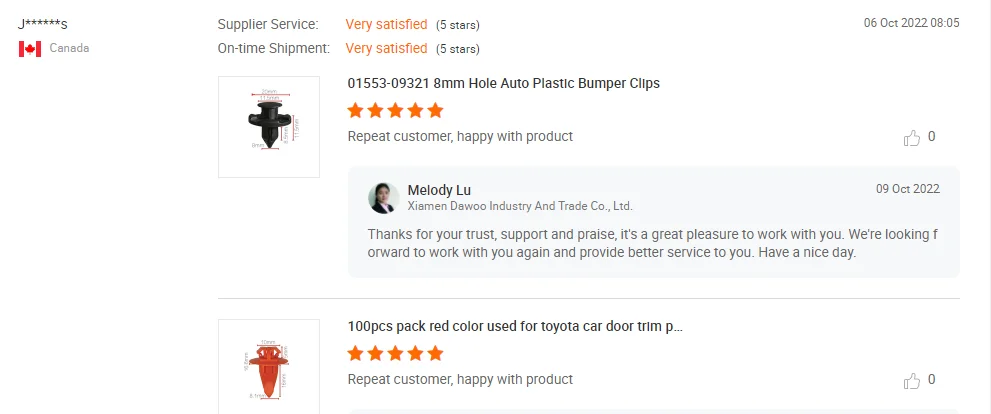Click the Canada country label
This screenshot has width=991, height=414.
(x=70, y=48)
